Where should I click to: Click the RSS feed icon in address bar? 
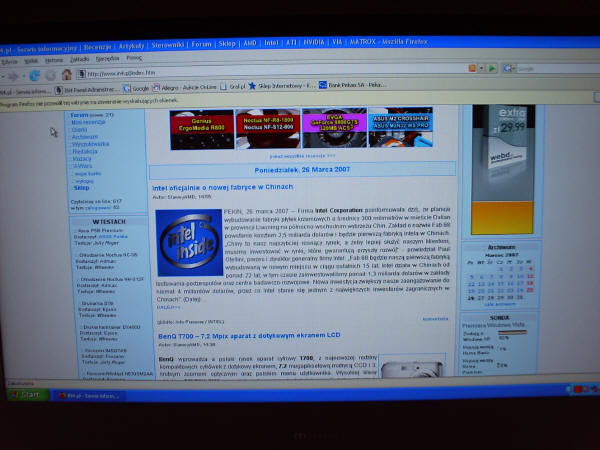coord(472,68)
